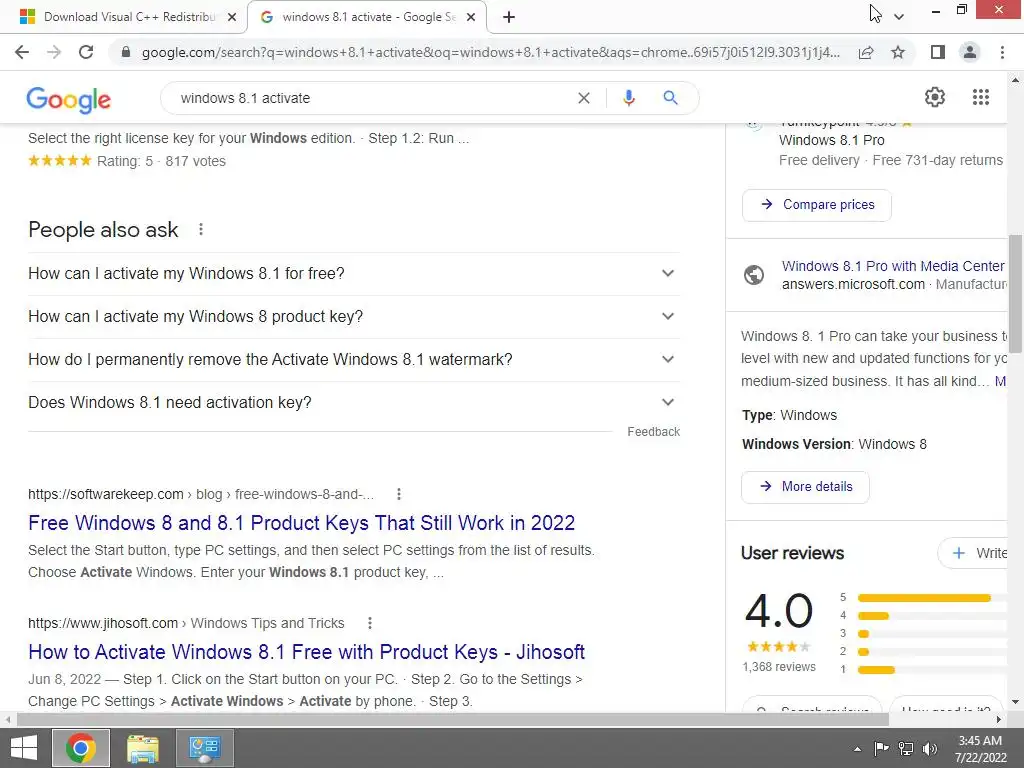Open the Google apps grid
Image resolution: width=1024 pixels, height=768 pixels.
(980, 97)
